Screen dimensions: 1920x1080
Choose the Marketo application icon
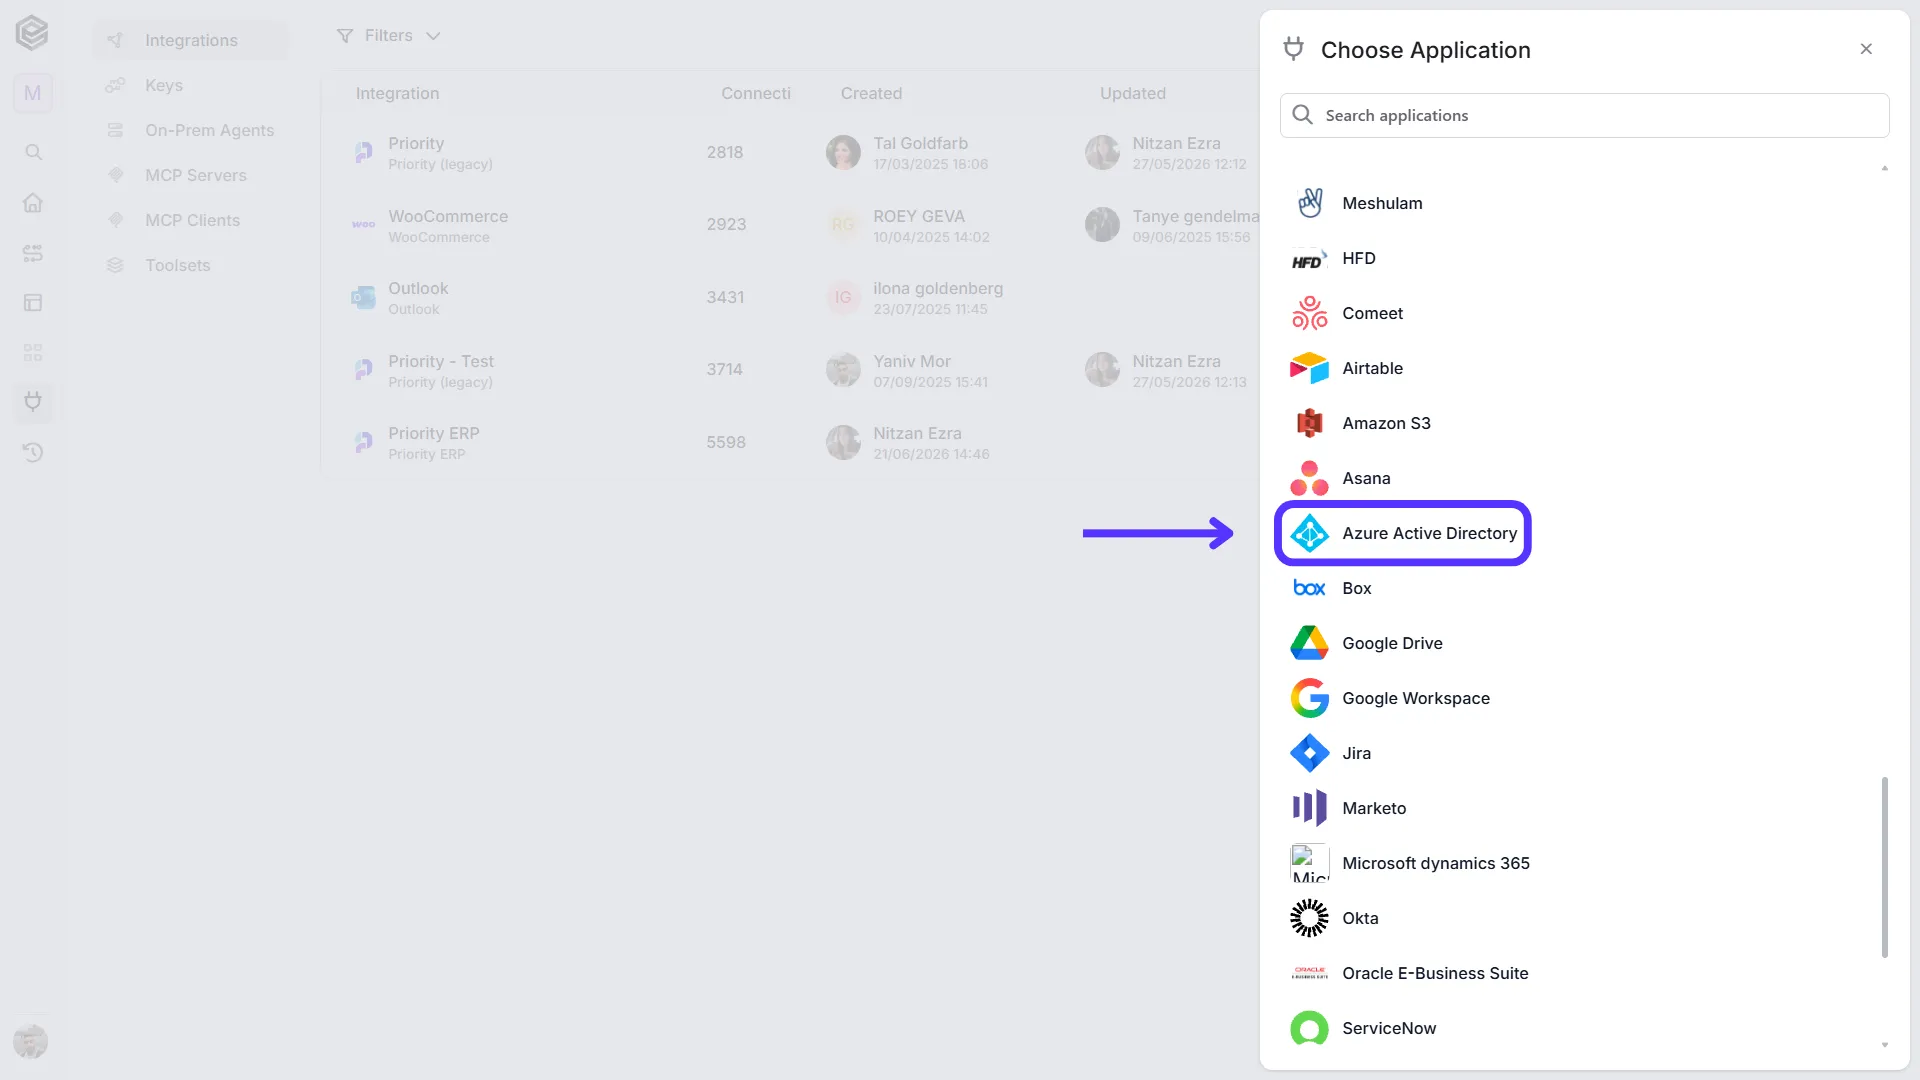1309,808
